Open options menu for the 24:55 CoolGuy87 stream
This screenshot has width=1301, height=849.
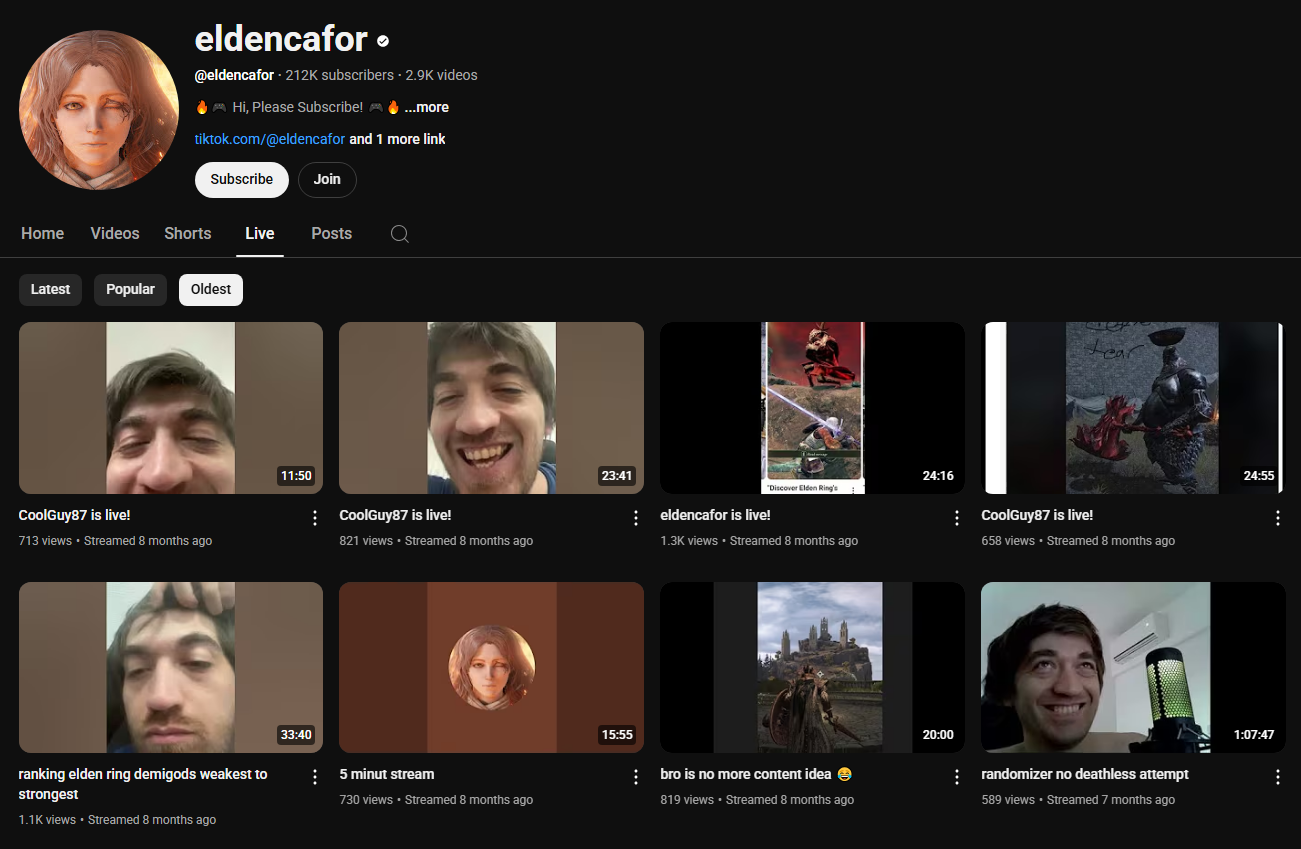click(1278, 518)
